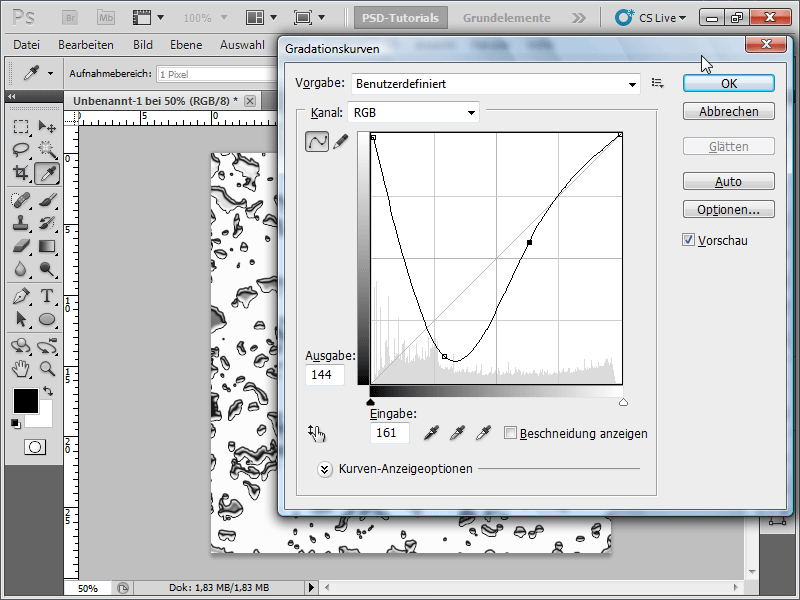Choose pencil draw-curve mode in Gradationskurven

340,142
